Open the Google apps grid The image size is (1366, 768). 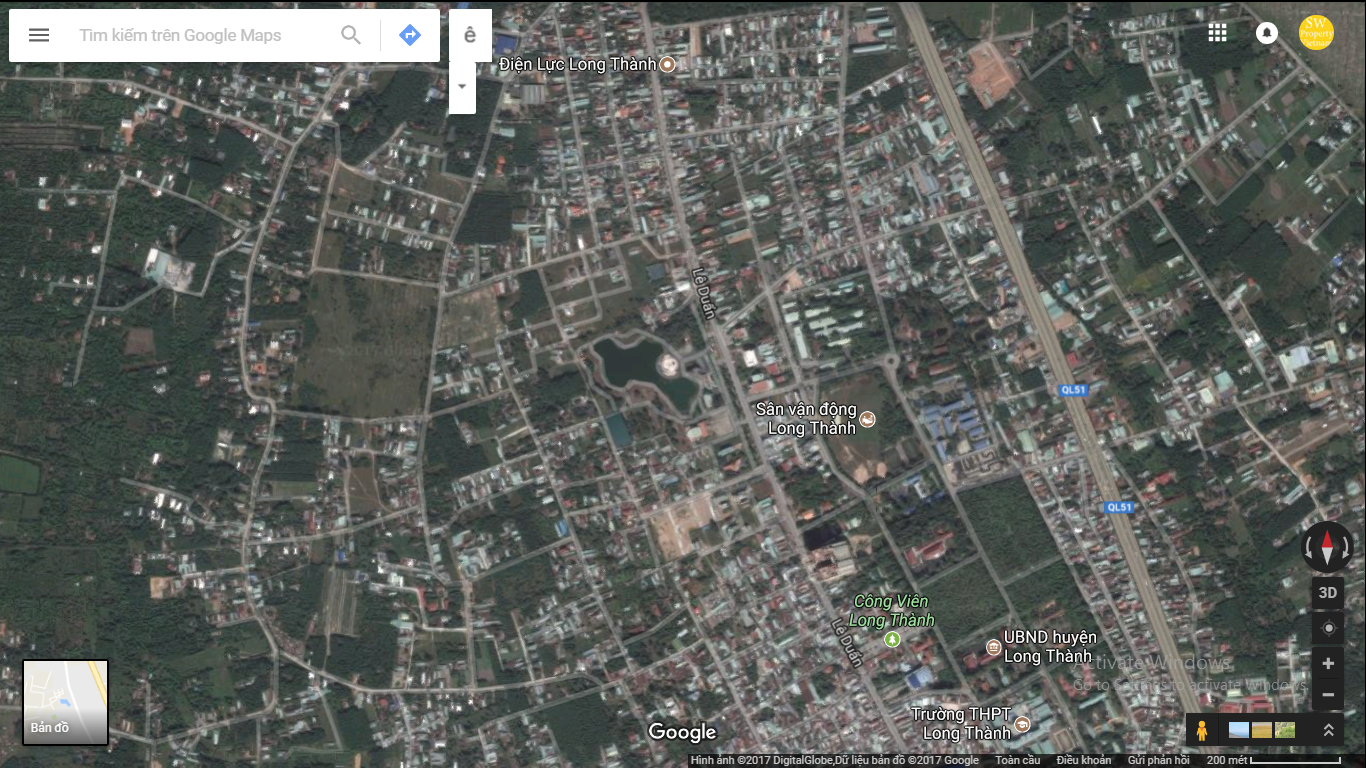coord(1217,33)
